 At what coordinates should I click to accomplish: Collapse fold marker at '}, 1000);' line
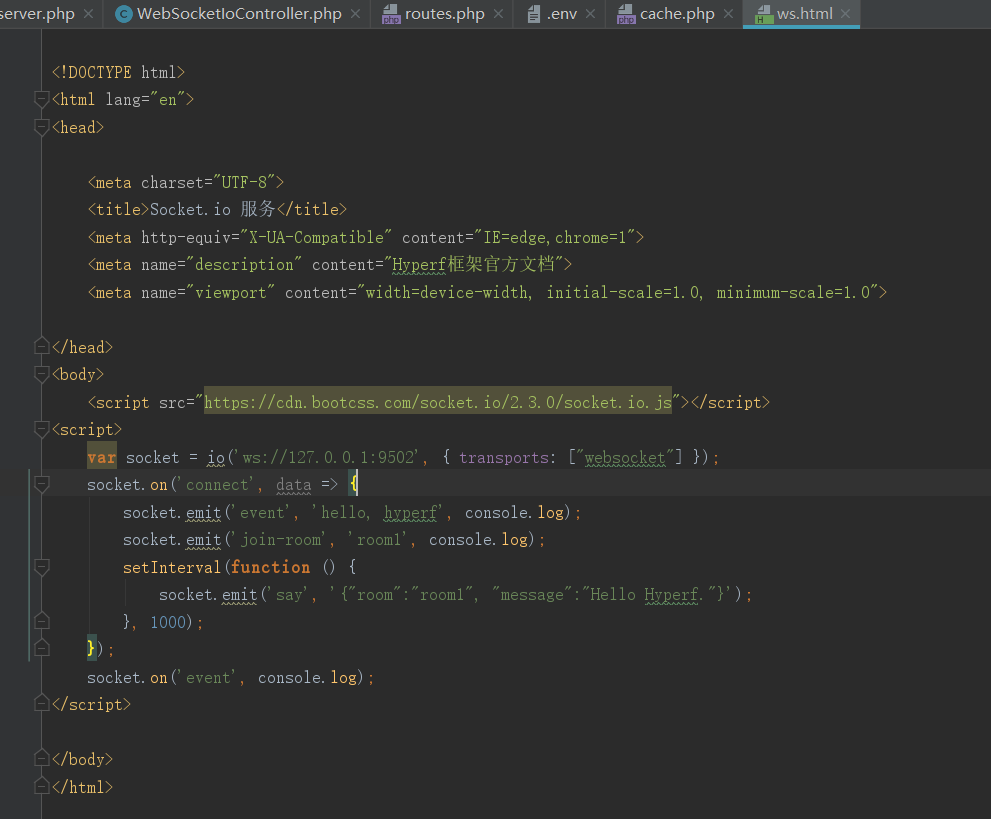click(42, 621)
